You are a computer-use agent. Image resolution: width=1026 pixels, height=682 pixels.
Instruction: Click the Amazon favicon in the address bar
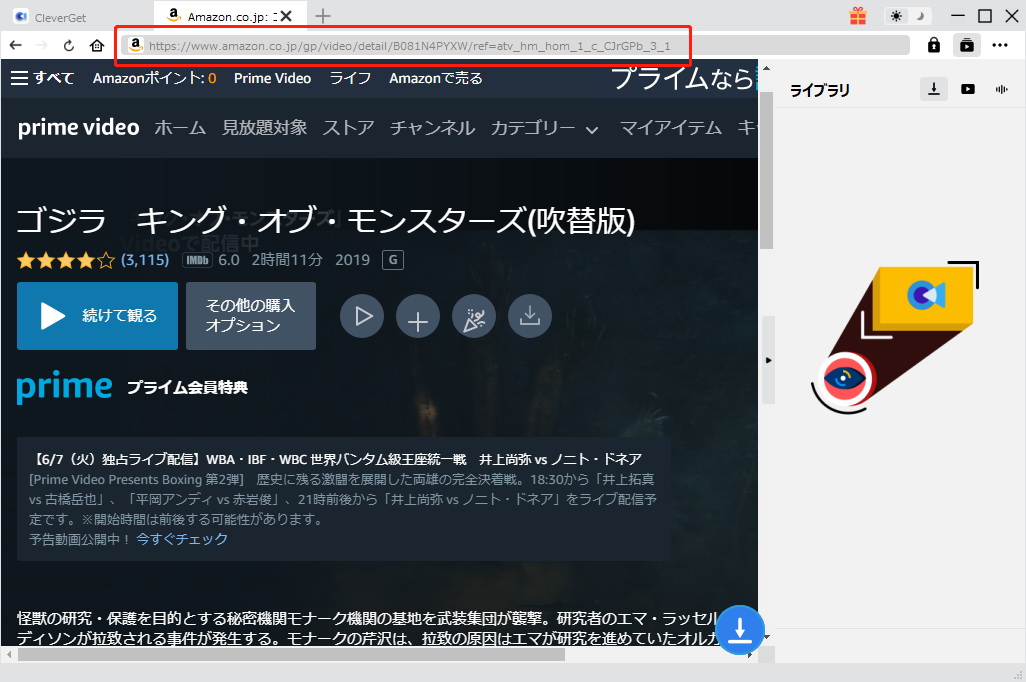tap(135, 45)
